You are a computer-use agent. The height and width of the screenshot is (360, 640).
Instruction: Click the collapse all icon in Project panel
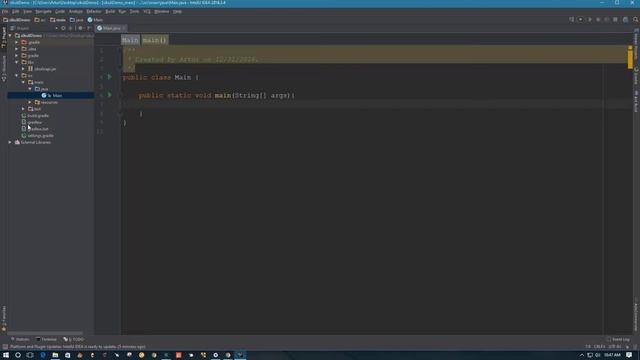point(71,28)
